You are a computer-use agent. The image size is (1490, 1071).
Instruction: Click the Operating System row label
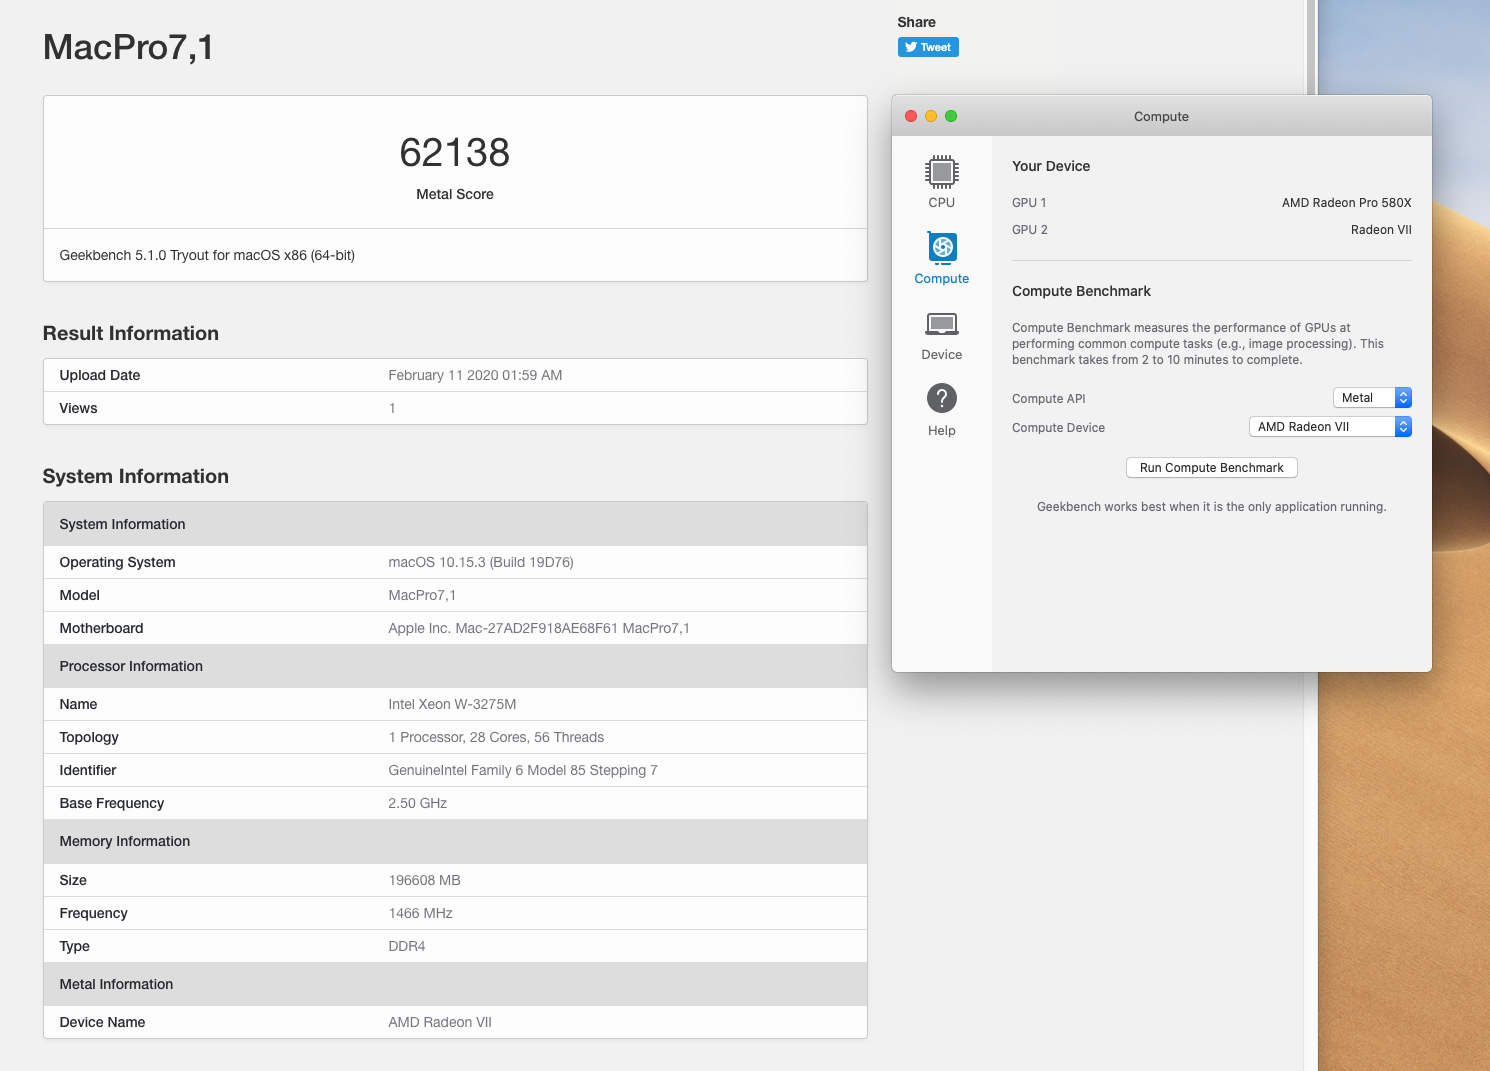[117, 562]
